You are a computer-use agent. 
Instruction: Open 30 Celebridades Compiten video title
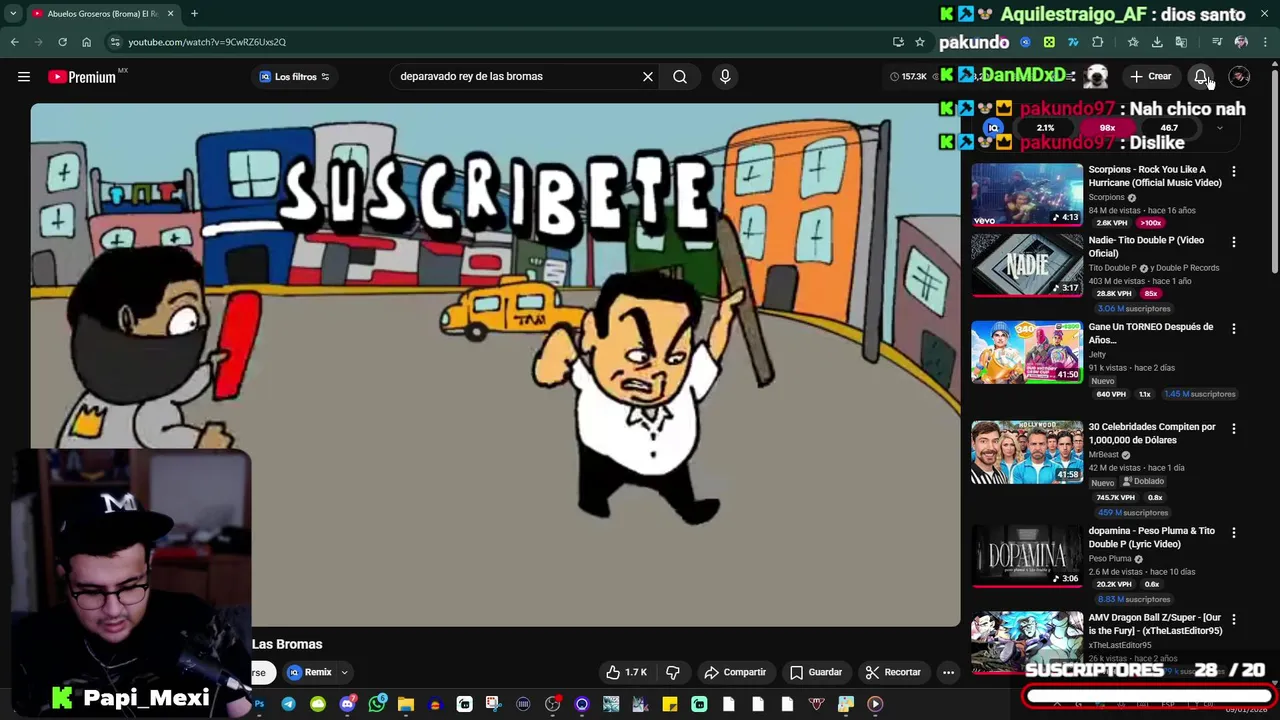coord(1152,433)
